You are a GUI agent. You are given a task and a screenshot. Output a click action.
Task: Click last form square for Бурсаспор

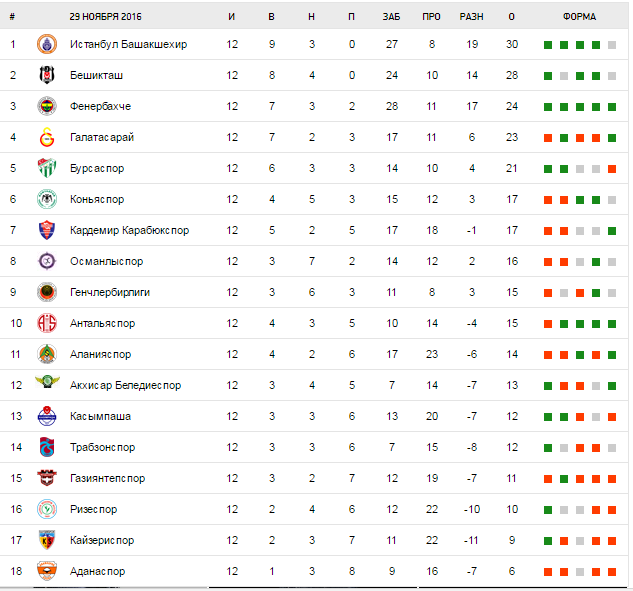(x=611, y=169)
